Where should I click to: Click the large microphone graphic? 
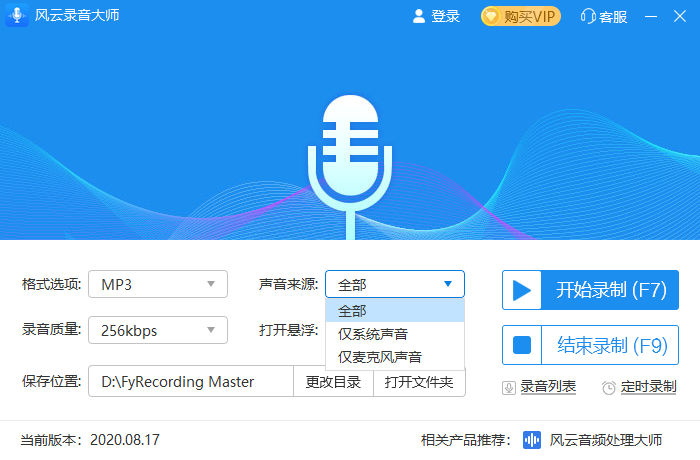point(350,167)
